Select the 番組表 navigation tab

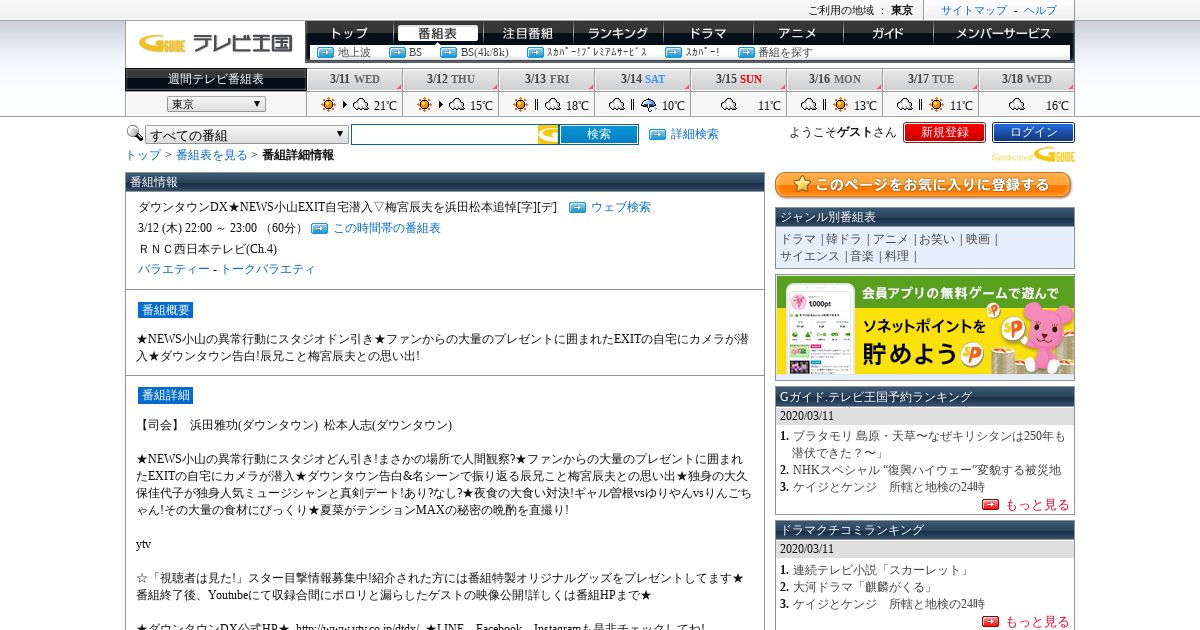pyautogui.click(x=437, y=33)
